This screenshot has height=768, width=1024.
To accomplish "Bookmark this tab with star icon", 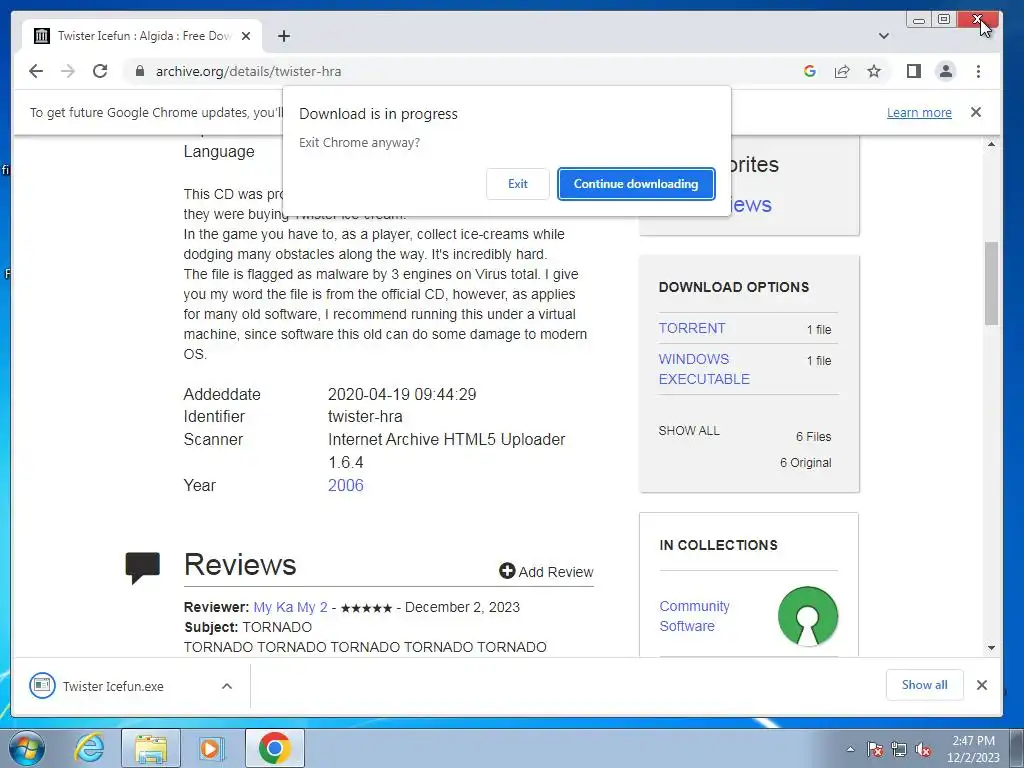I will (874, 71).
